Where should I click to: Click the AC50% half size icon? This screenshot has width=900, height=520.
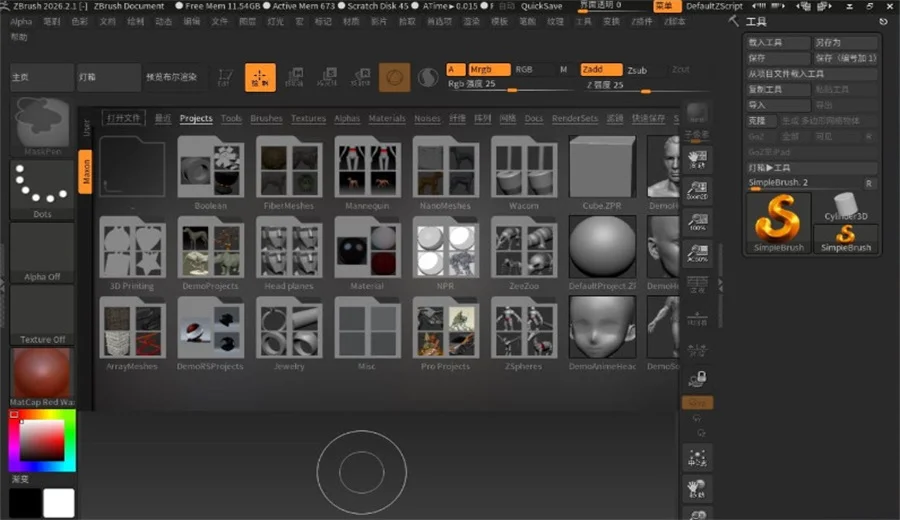tap(697, 253)
